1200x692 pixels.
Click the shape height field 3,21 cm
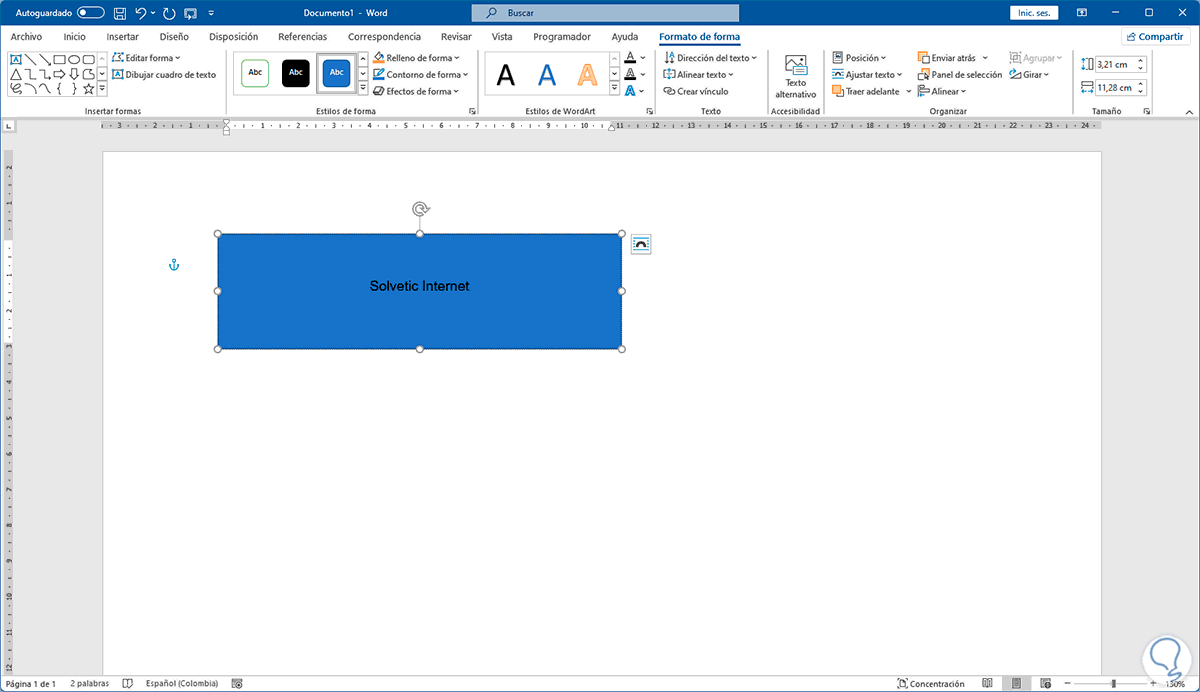1115,63
